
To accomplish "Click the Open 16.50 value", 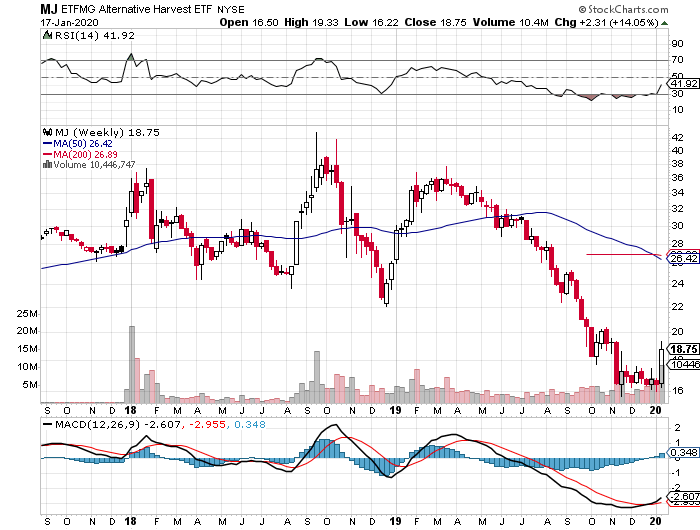I will click(249, 22).
